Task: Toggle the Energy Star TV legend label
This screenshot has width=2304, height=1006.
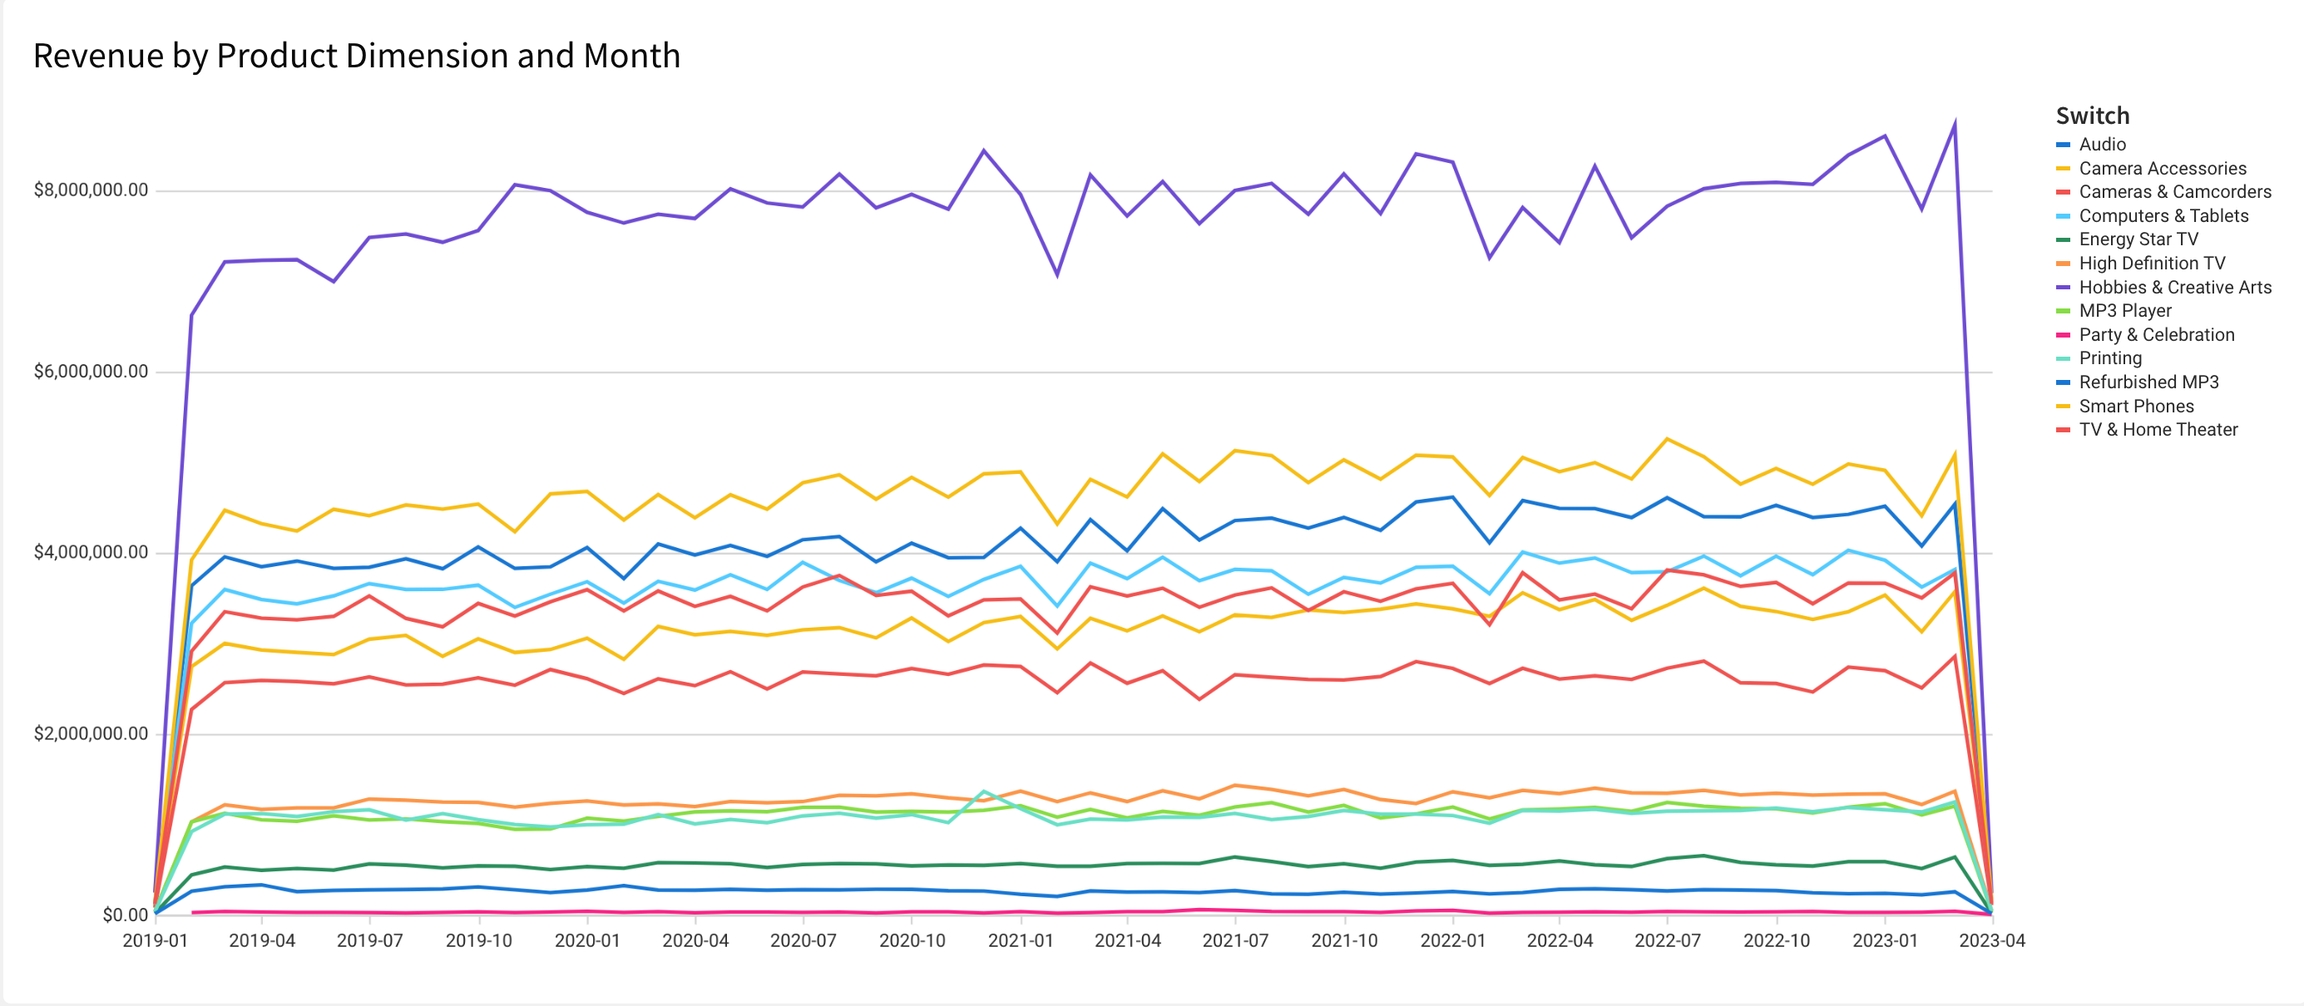Action: [x=2138, y=240]
